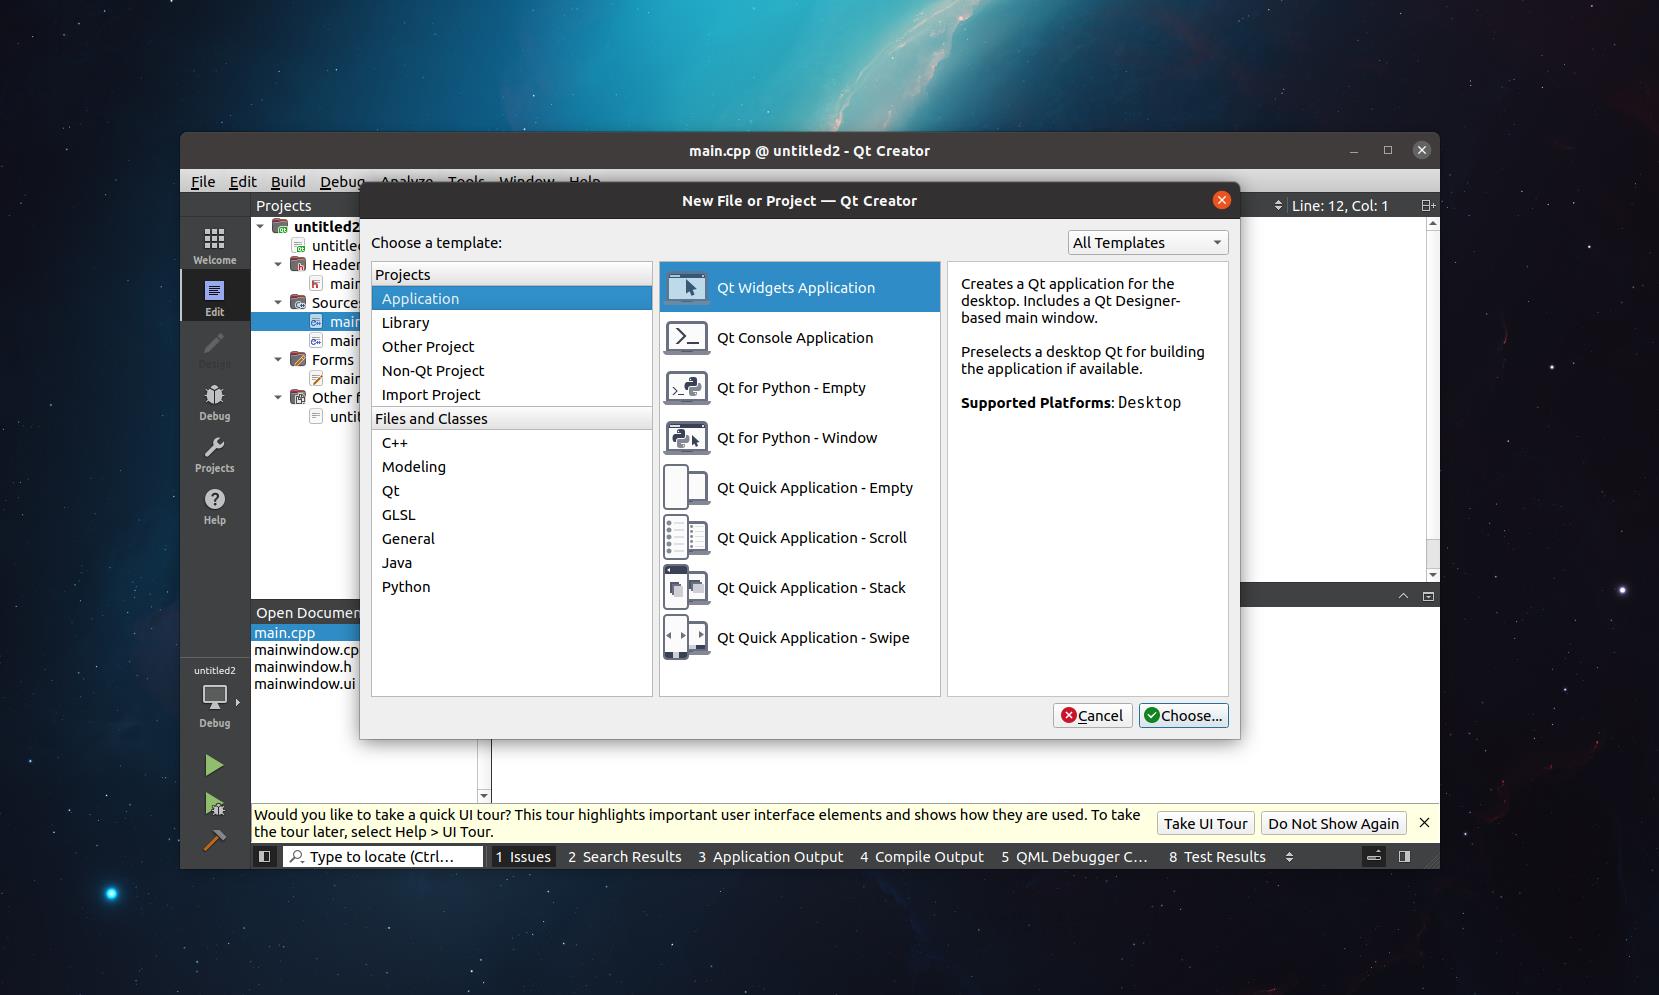Open mainwindow.h in Open Documents
Image resolution: width=1659 pixels, height=995 pixels.
[x=305, y=667]
